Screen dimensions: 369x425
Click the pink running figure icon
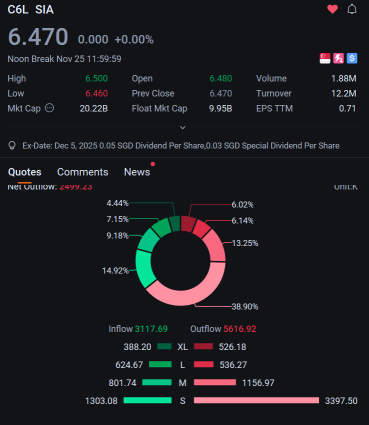(x=338, y=58)
